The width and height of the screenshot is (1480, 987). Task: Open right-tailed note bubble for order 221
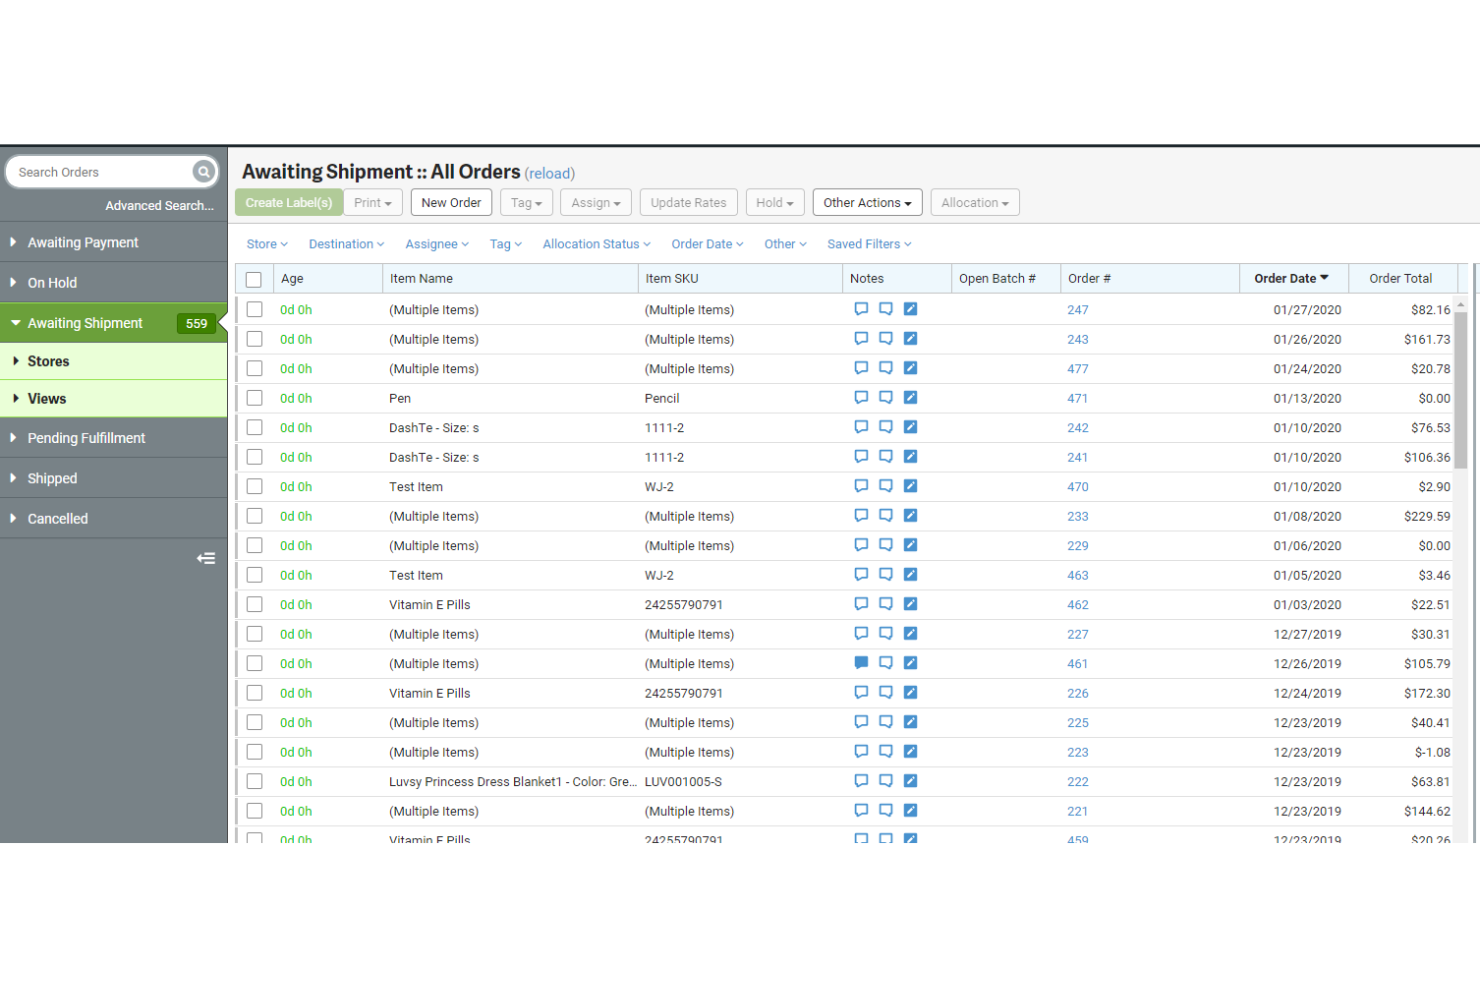tap(886, 811)
